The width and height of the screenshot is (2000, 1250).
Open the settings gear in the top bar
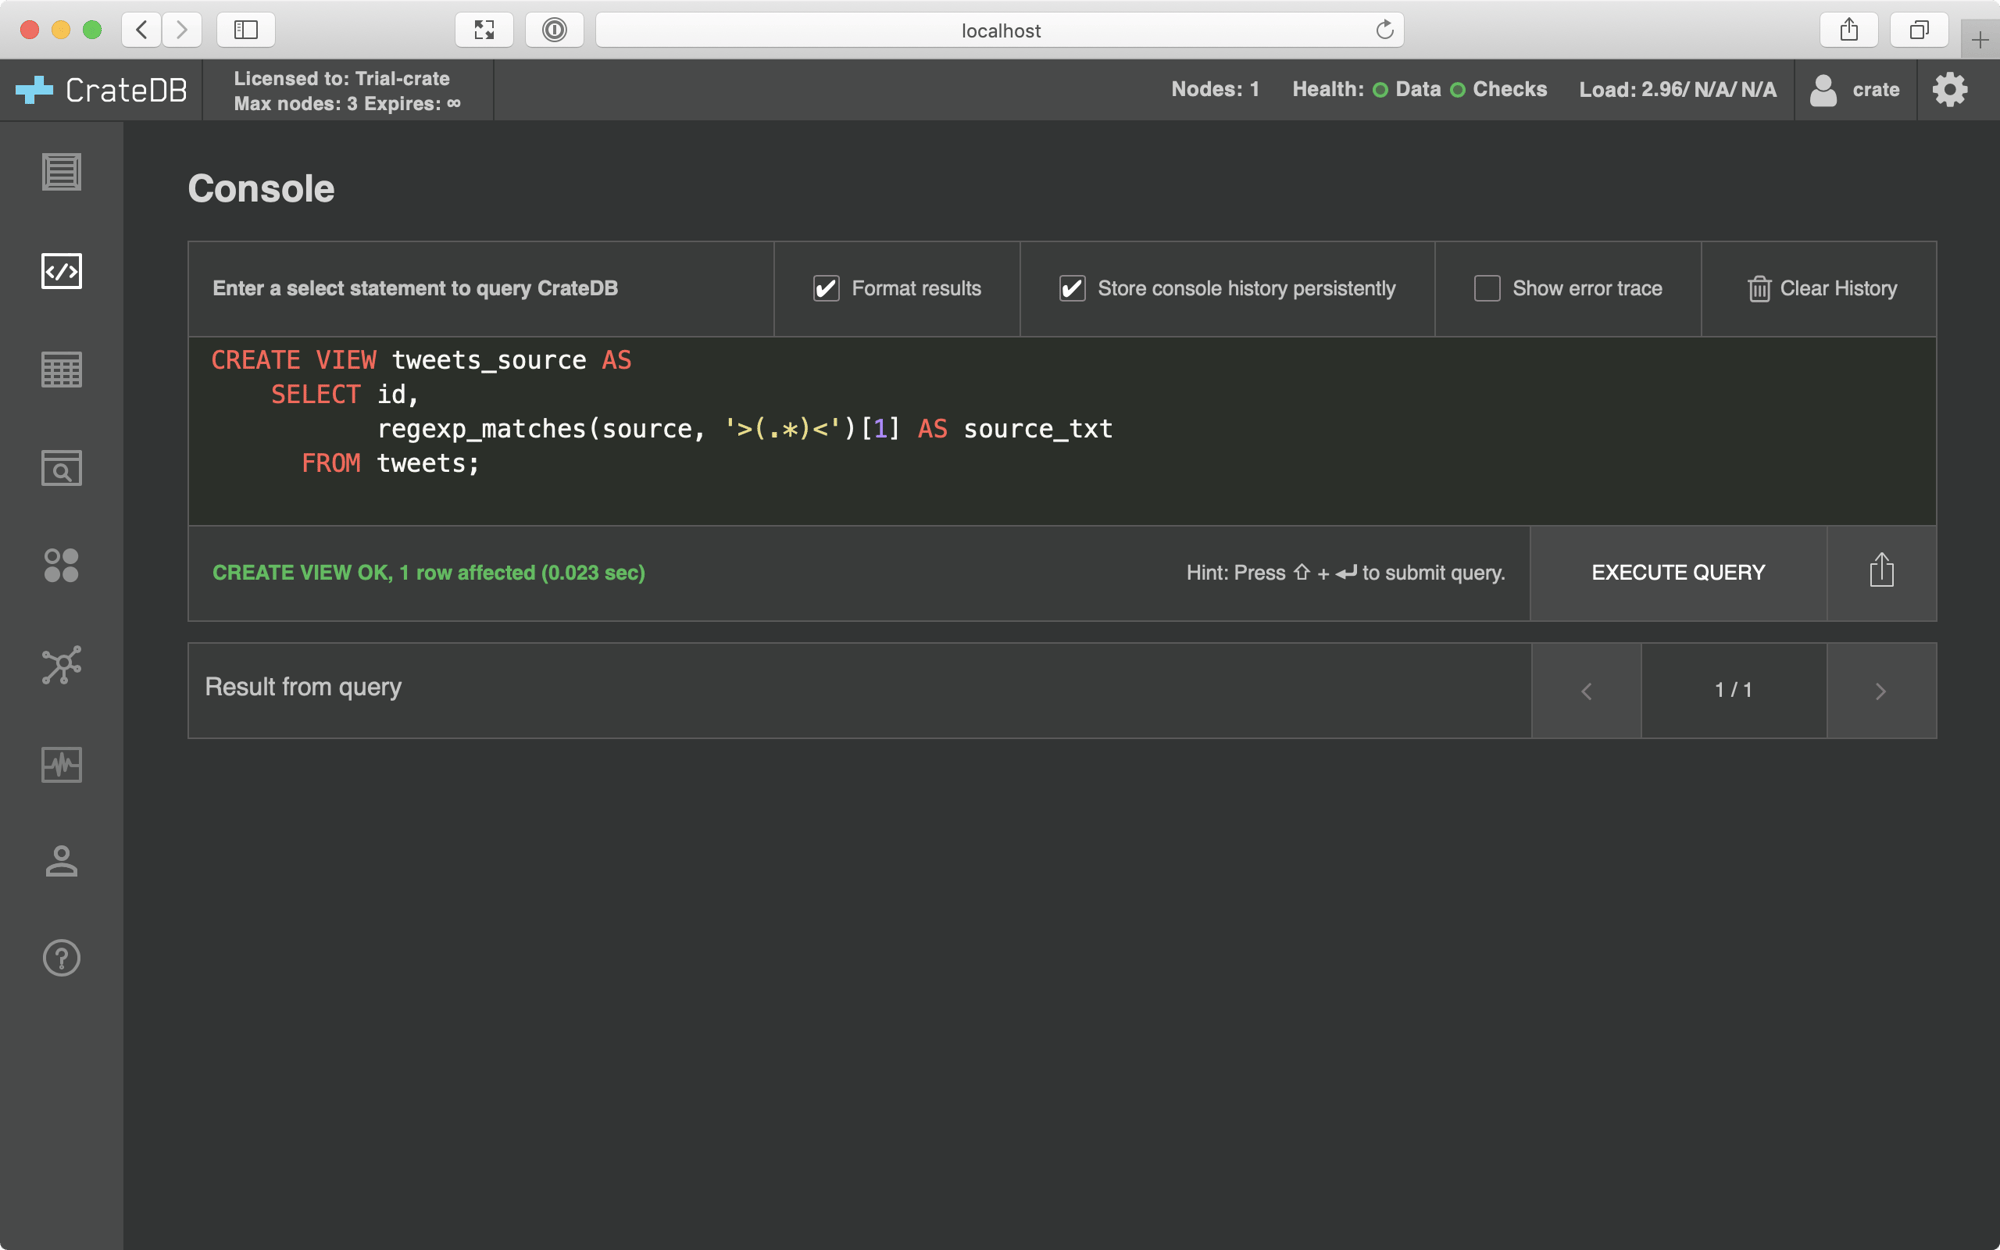pos(1949,89)
